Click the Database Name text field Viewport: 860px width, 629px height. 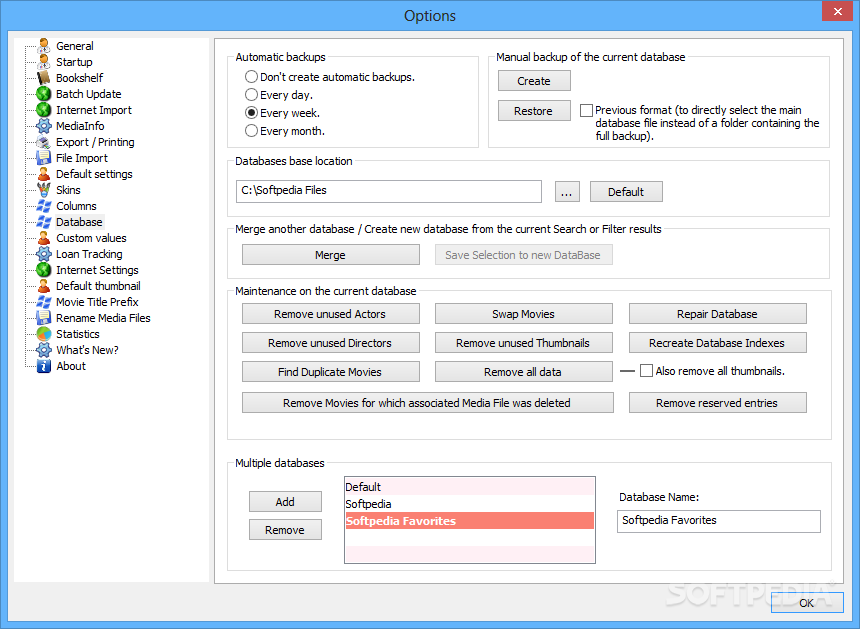click(718, 521)
